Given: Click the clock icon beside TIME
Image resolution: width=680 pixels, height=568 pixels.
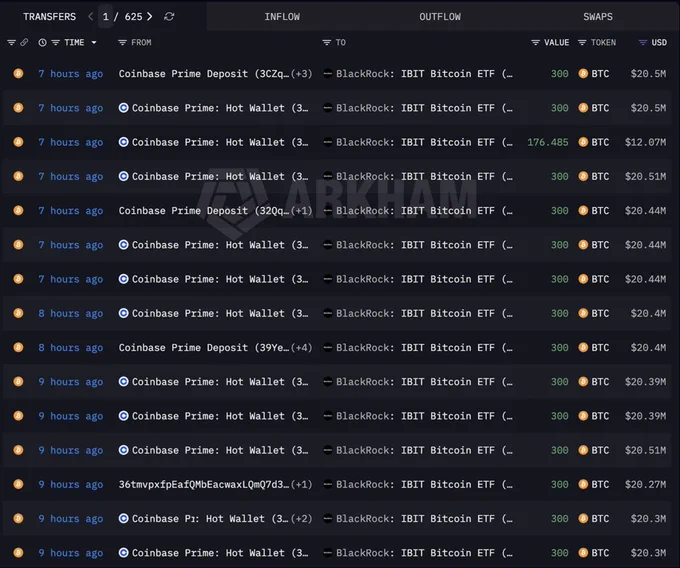Looking at the screenshot, I should [42, 42].
